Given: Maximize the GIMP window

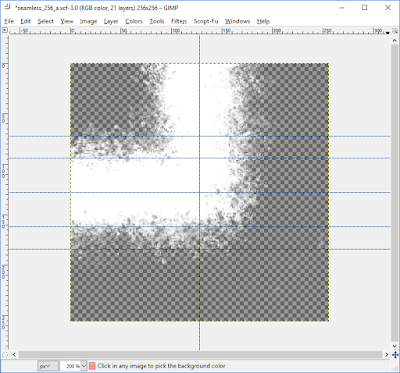Looking at the screenshot, I should (365, 7).
